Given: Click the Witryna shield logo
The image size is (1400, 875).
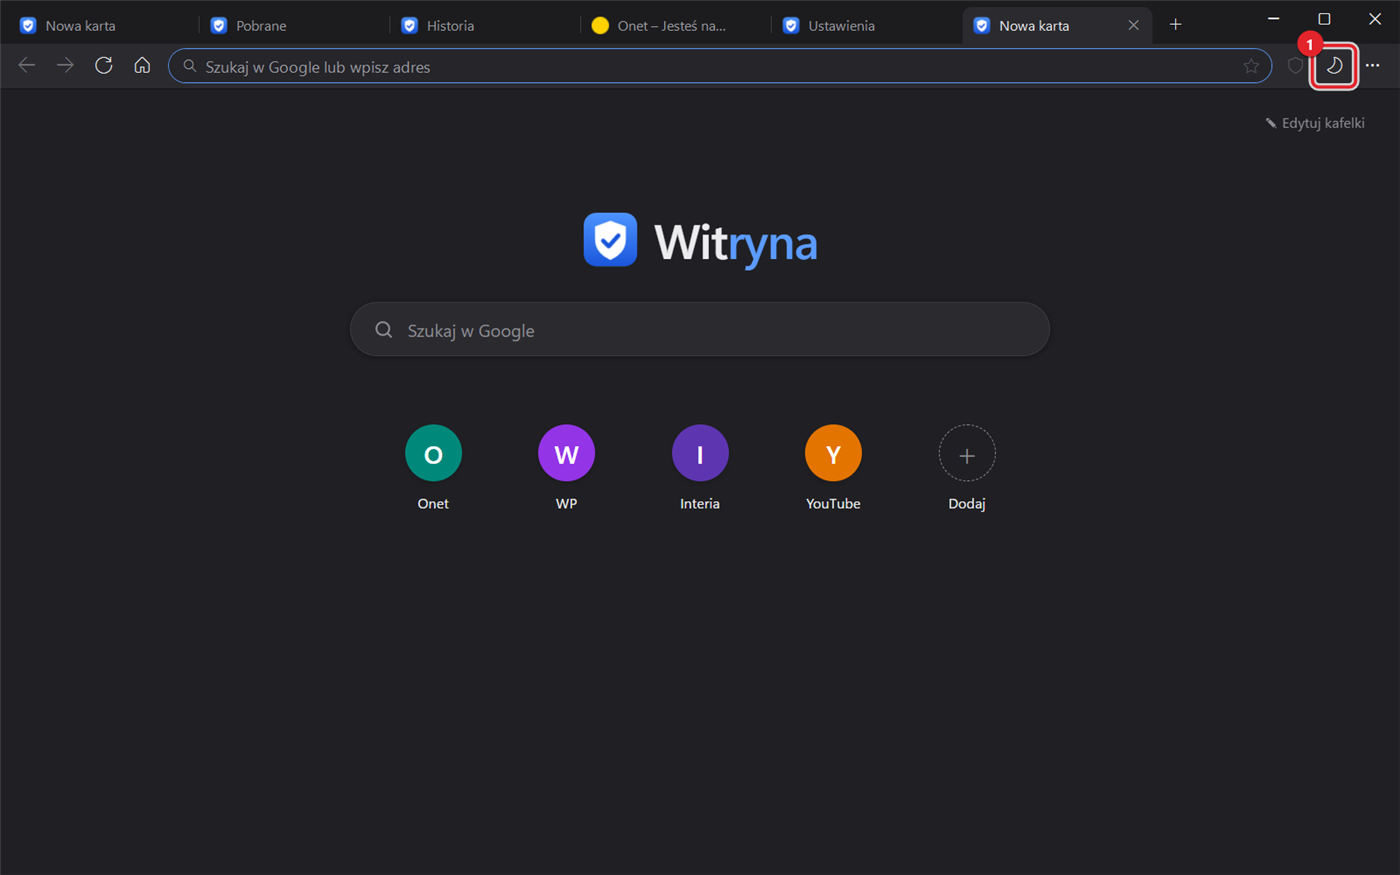Looking at the screenshot, I should pos(610,240).
